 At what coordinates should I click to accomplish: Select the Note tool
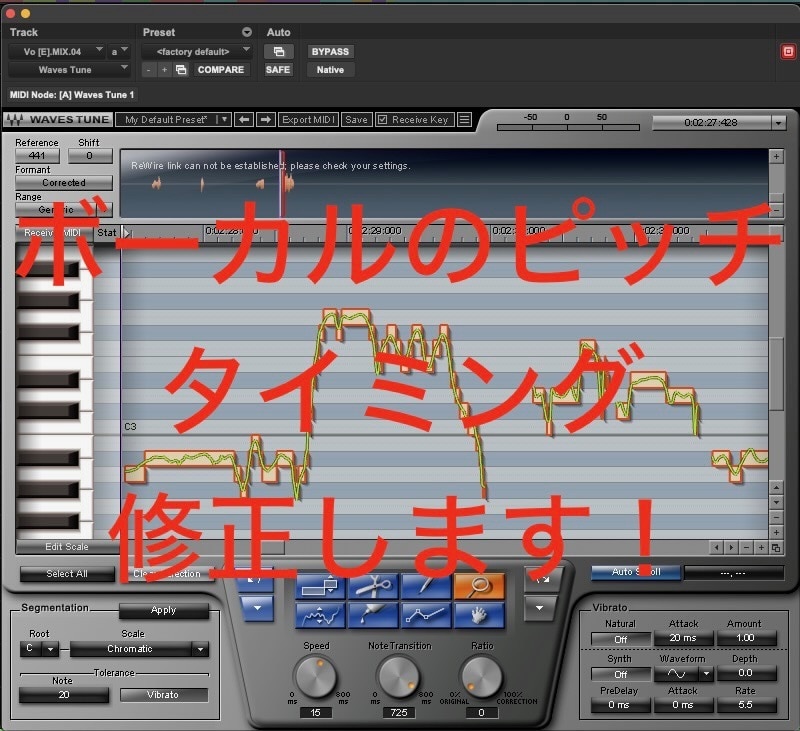[321, 586]
